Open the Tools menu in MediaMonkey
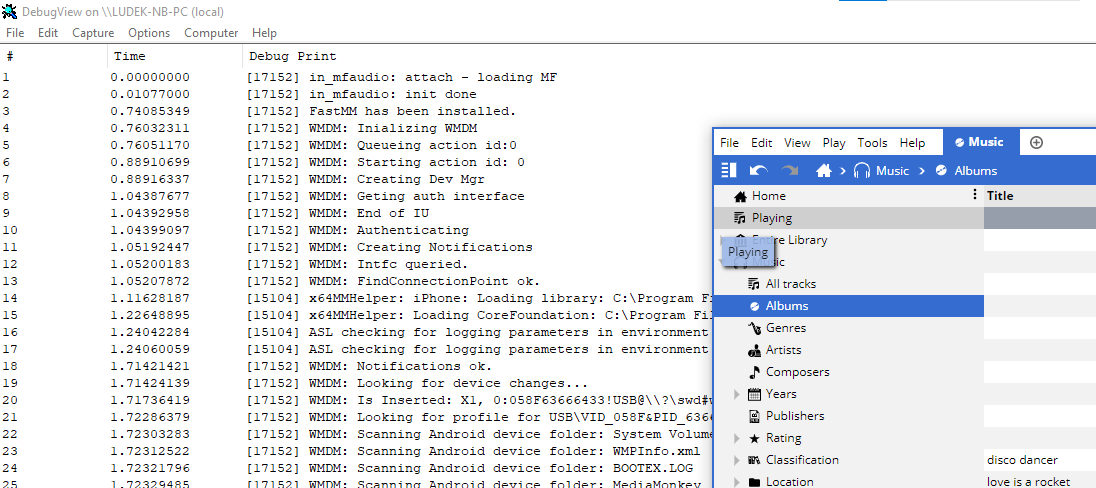The image size is (1096, 488). [872, 143]
